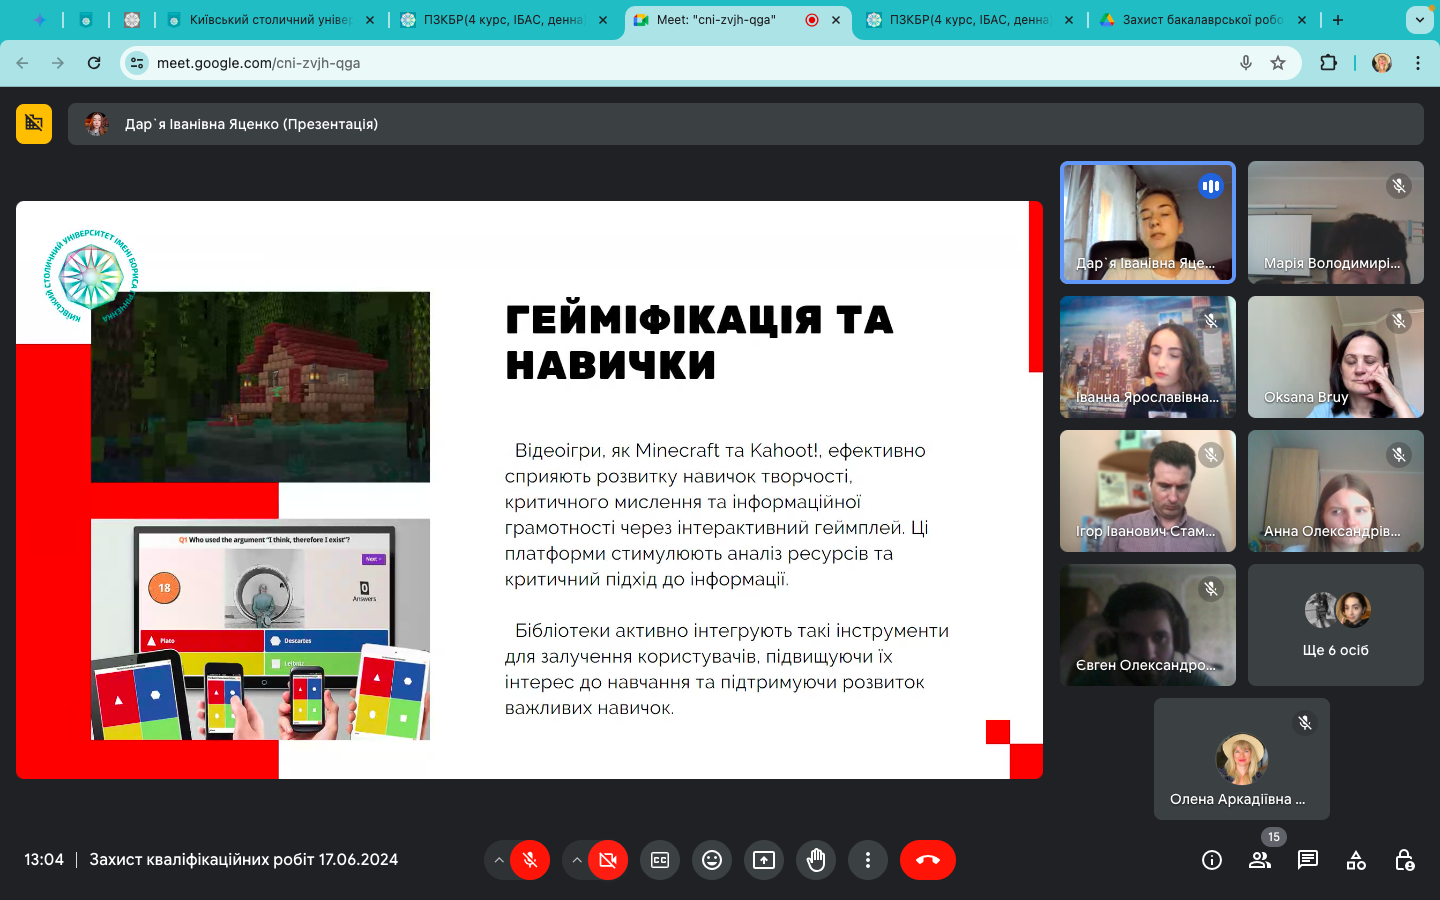Open the chat panel icon
Viewport: 1440px width, 900px height.
(1308, 860)
